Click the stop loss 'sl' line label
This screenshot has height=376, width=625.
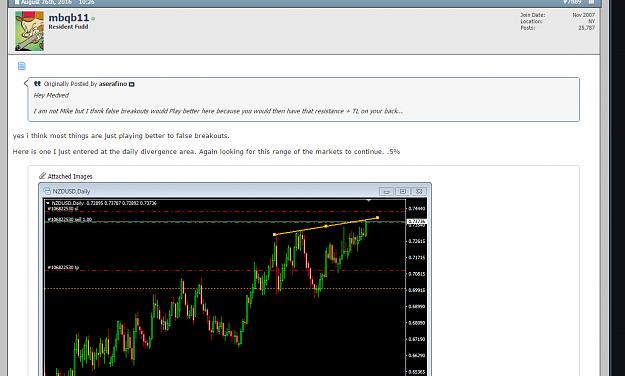point(63,209)
